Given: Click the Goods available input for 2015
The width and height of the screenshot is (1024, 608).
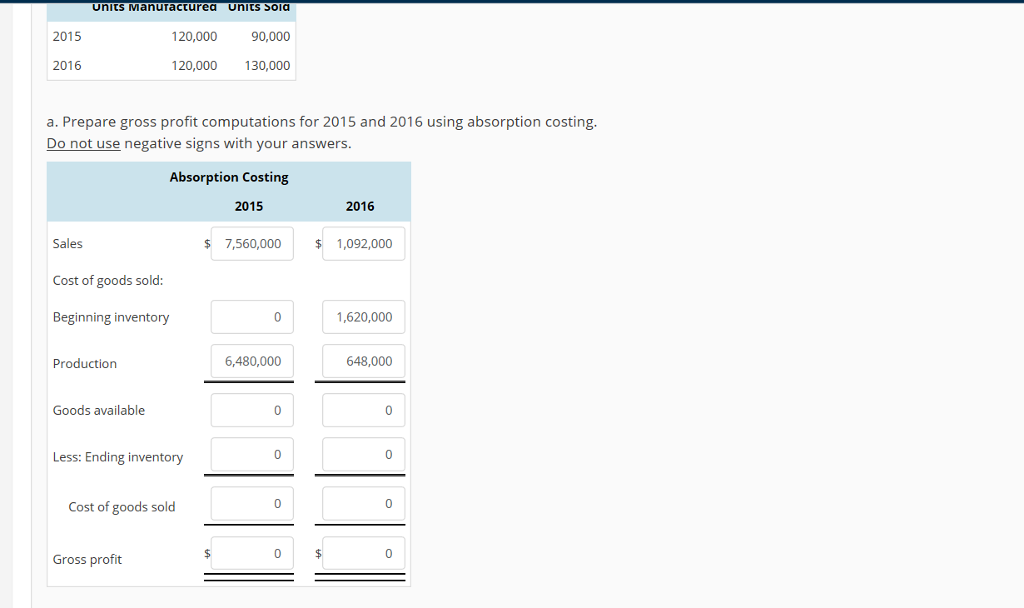Looking at the screenshot, I should (251, 409).
